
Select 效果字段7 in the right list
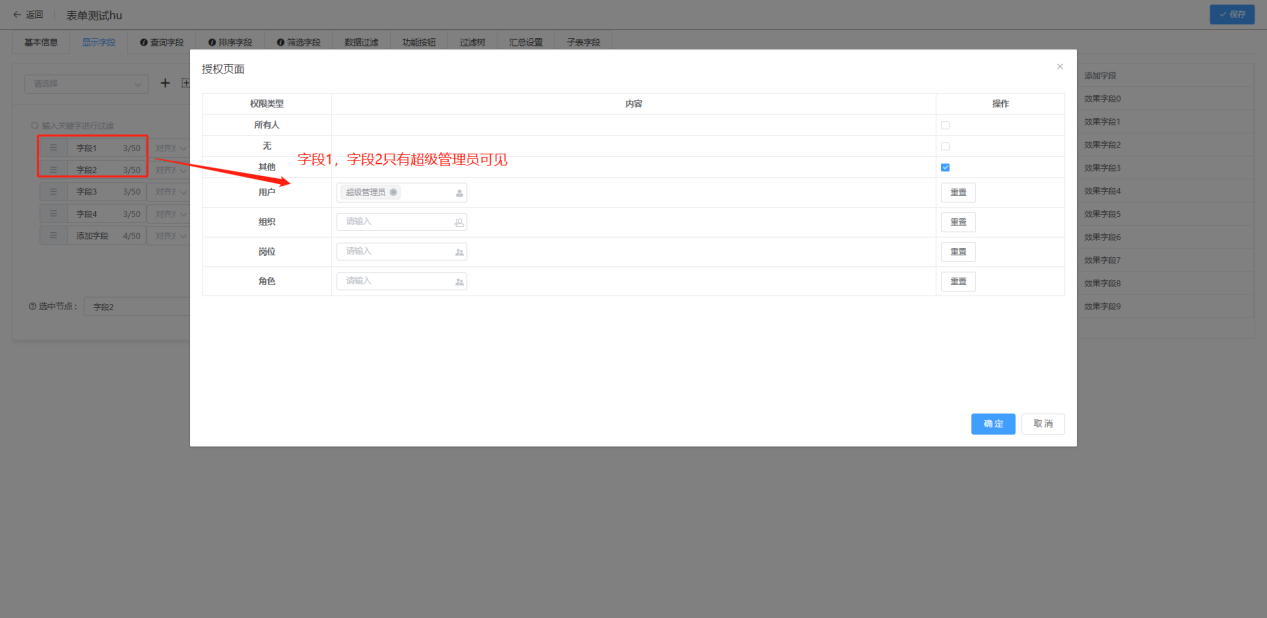1165,260
